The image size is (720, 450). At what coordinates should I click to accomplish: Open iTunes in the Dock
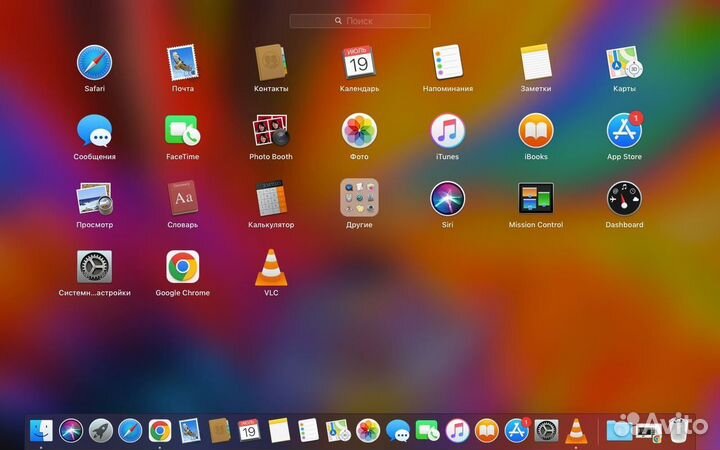pos(457,432)
